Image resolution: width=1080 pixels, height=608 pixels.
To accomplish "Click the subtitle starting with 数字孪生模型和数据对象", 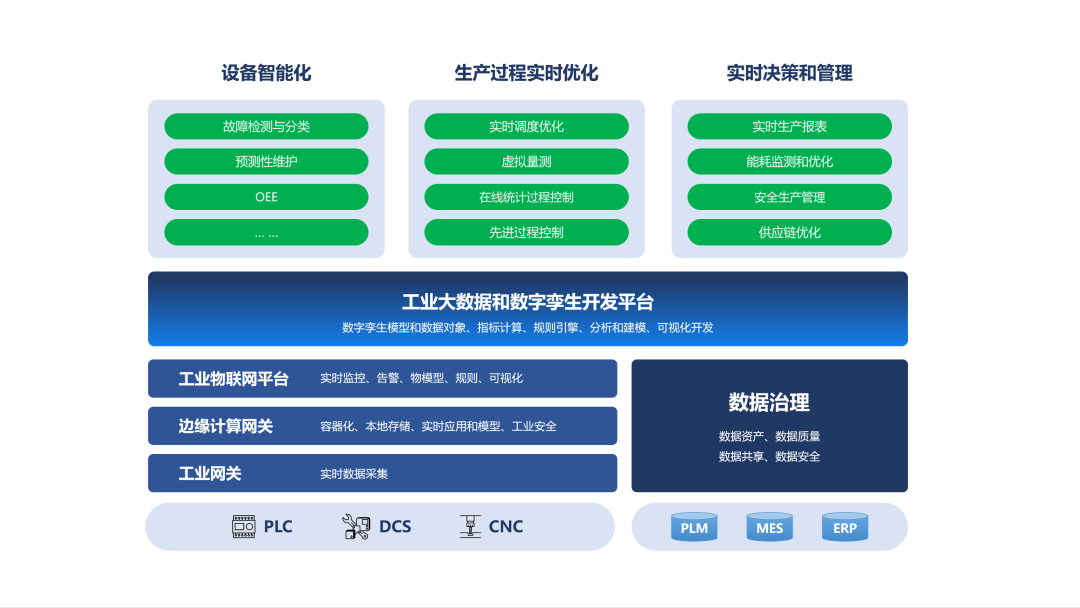I will 528,328.
